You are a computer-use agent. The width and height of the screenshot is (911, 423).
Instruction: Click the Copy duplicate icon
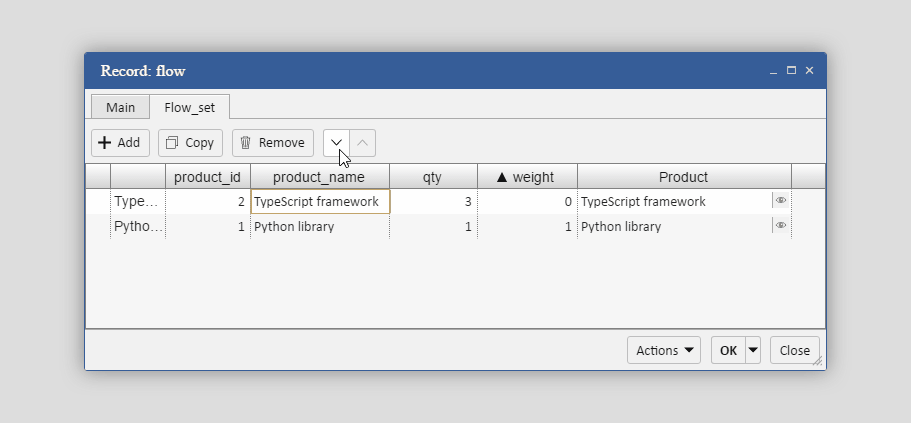pyautogui.click(x=172, y=143)
